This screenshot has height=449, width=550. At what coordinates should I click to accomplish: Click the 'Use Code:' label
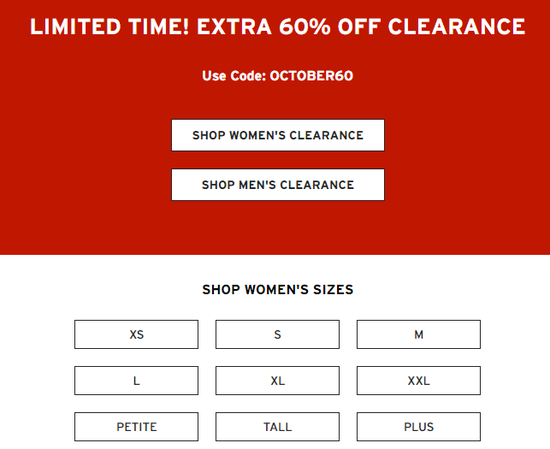pyautogui.click(x=234, y=76)
